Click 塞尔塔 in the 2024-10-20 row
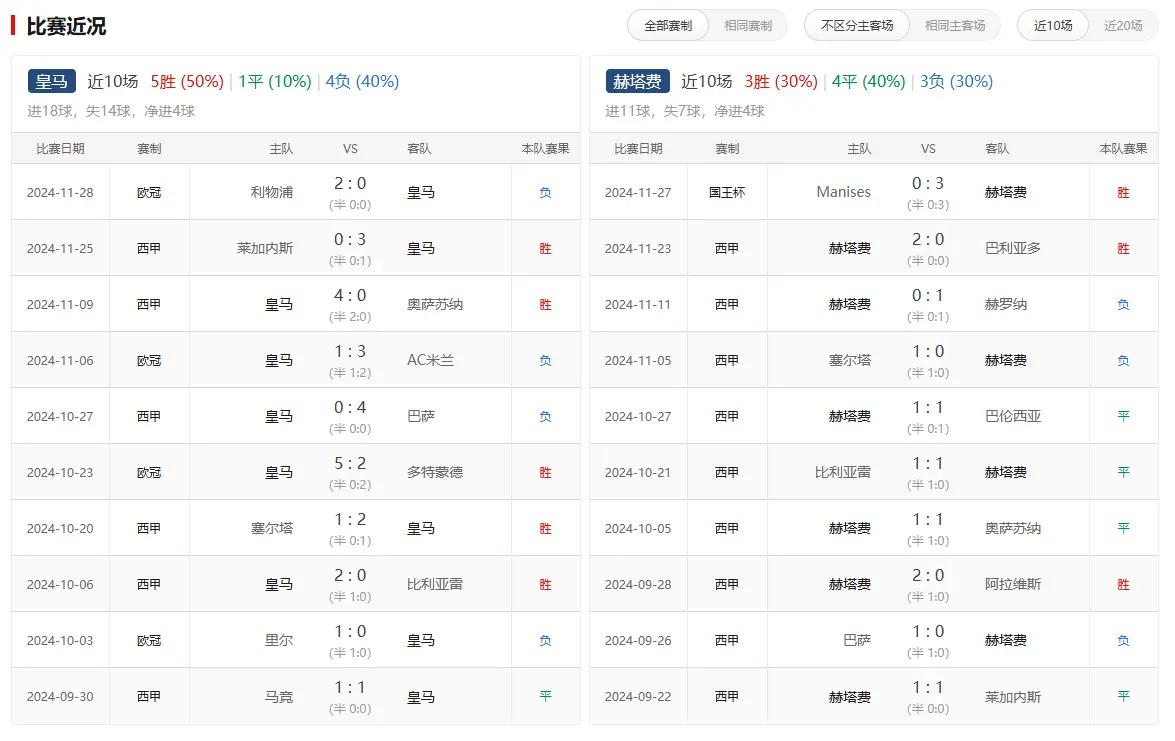This screenshot has height=741, width=1175. click(271, 528)
